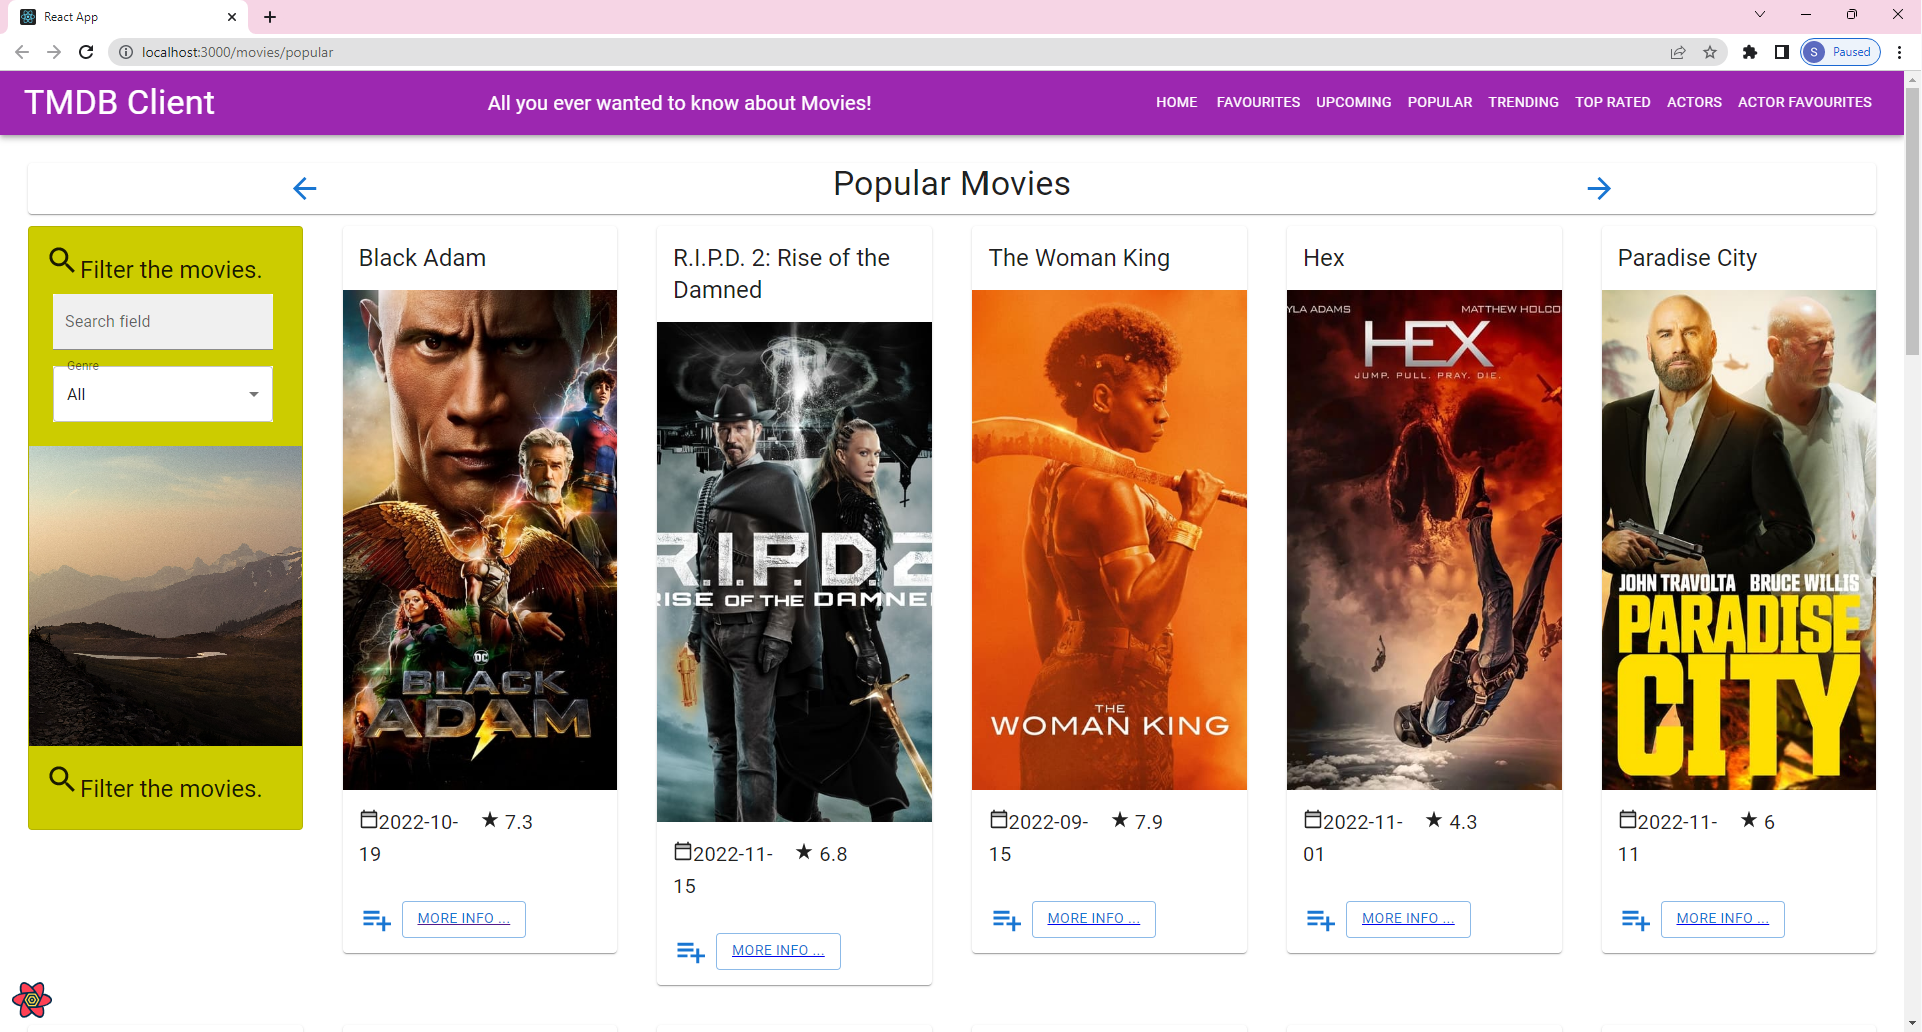Click Paradise City poster image
Viewport: 1922px width, 1032px height.
click(x=1739, y=540)
